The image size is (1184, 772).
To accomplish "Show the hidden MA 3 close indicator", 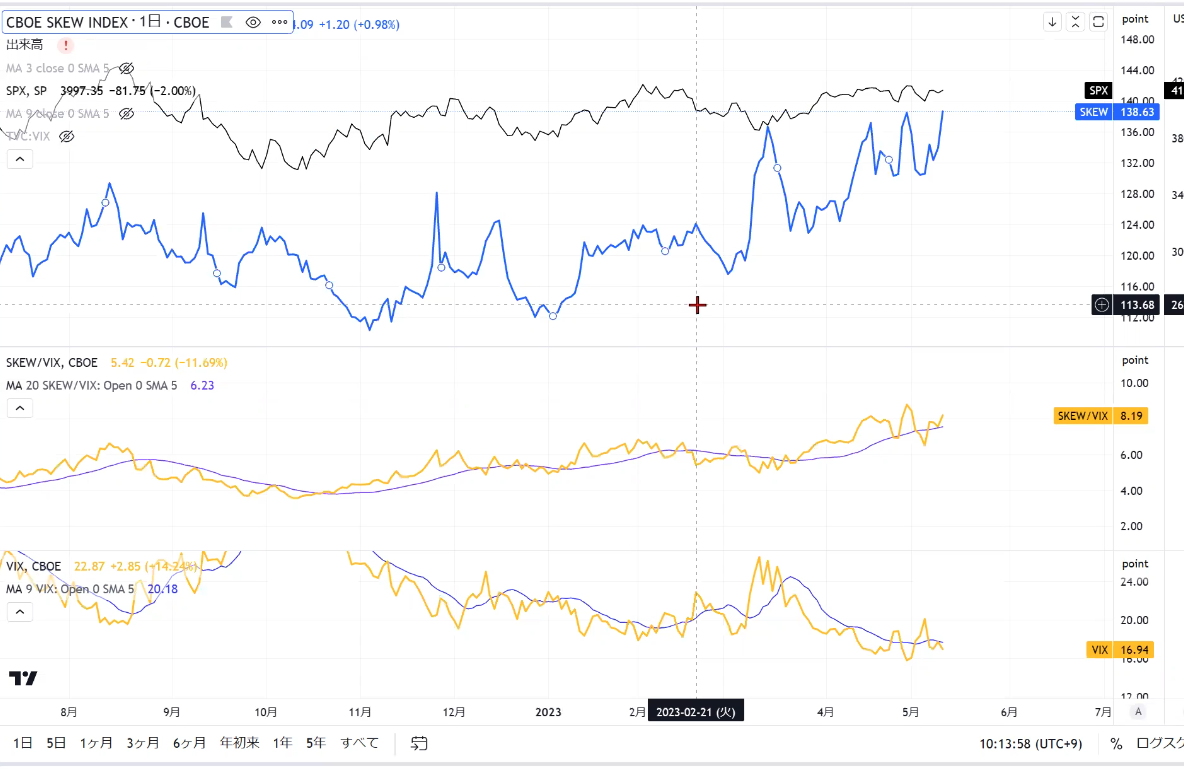I will point(127,68).
